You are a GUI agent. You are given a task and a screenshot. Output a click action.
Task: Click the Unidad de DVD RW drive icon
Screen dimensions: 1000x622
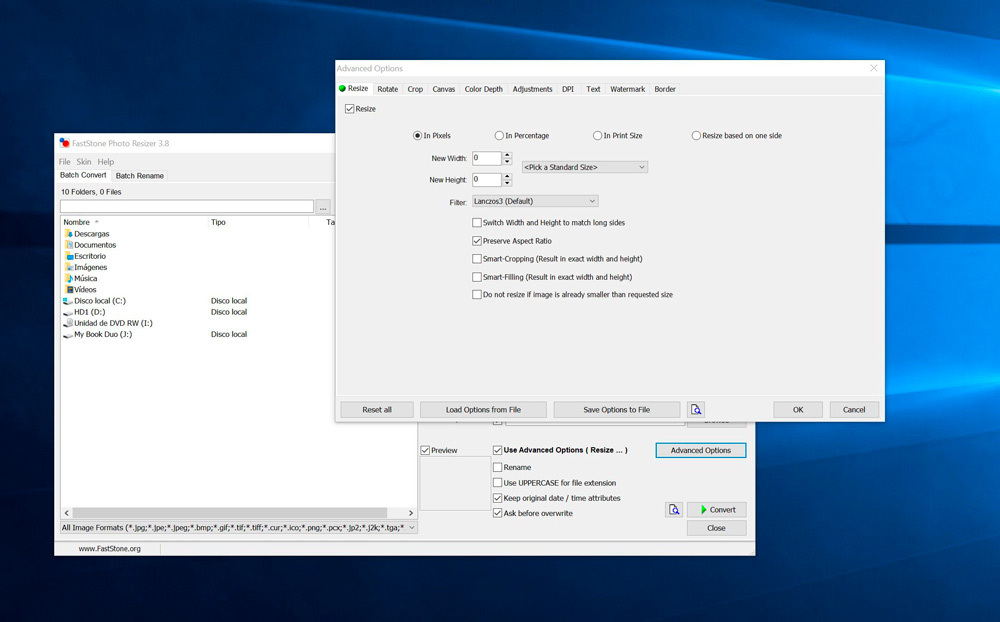click(x=68, y=323)
